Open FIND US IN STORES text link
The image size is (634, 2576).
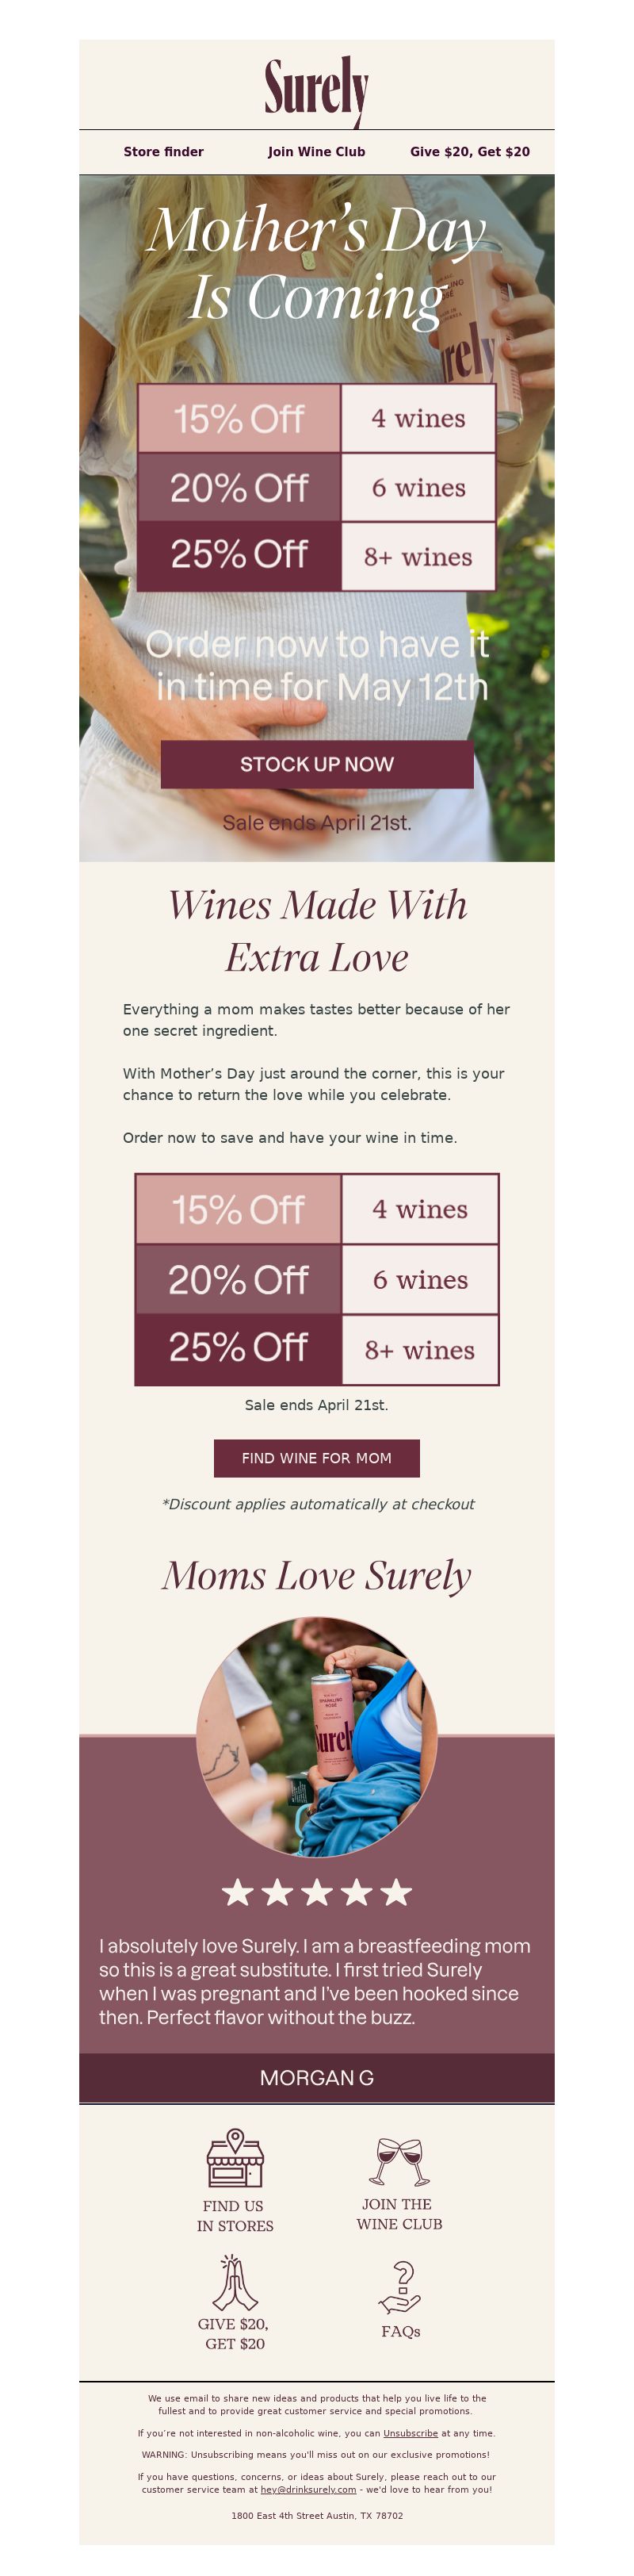pyautogui.click(x=235, y=2215)
